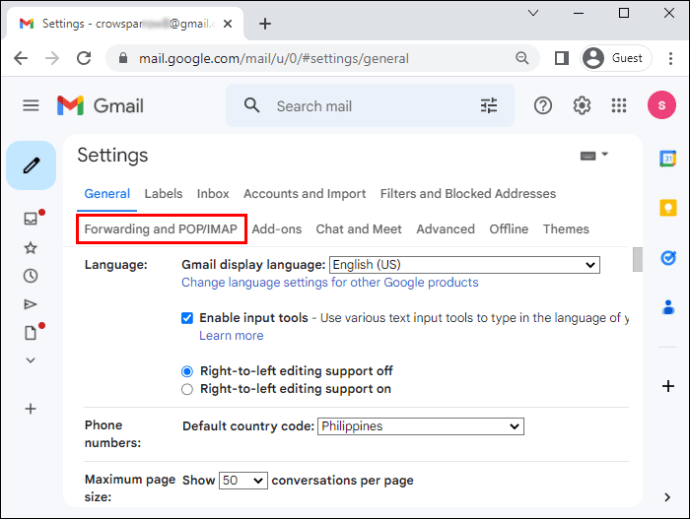This screenshot has width=690, height=519.
Task: Open Google Tasks in side panel
Action: coord(667,257)
